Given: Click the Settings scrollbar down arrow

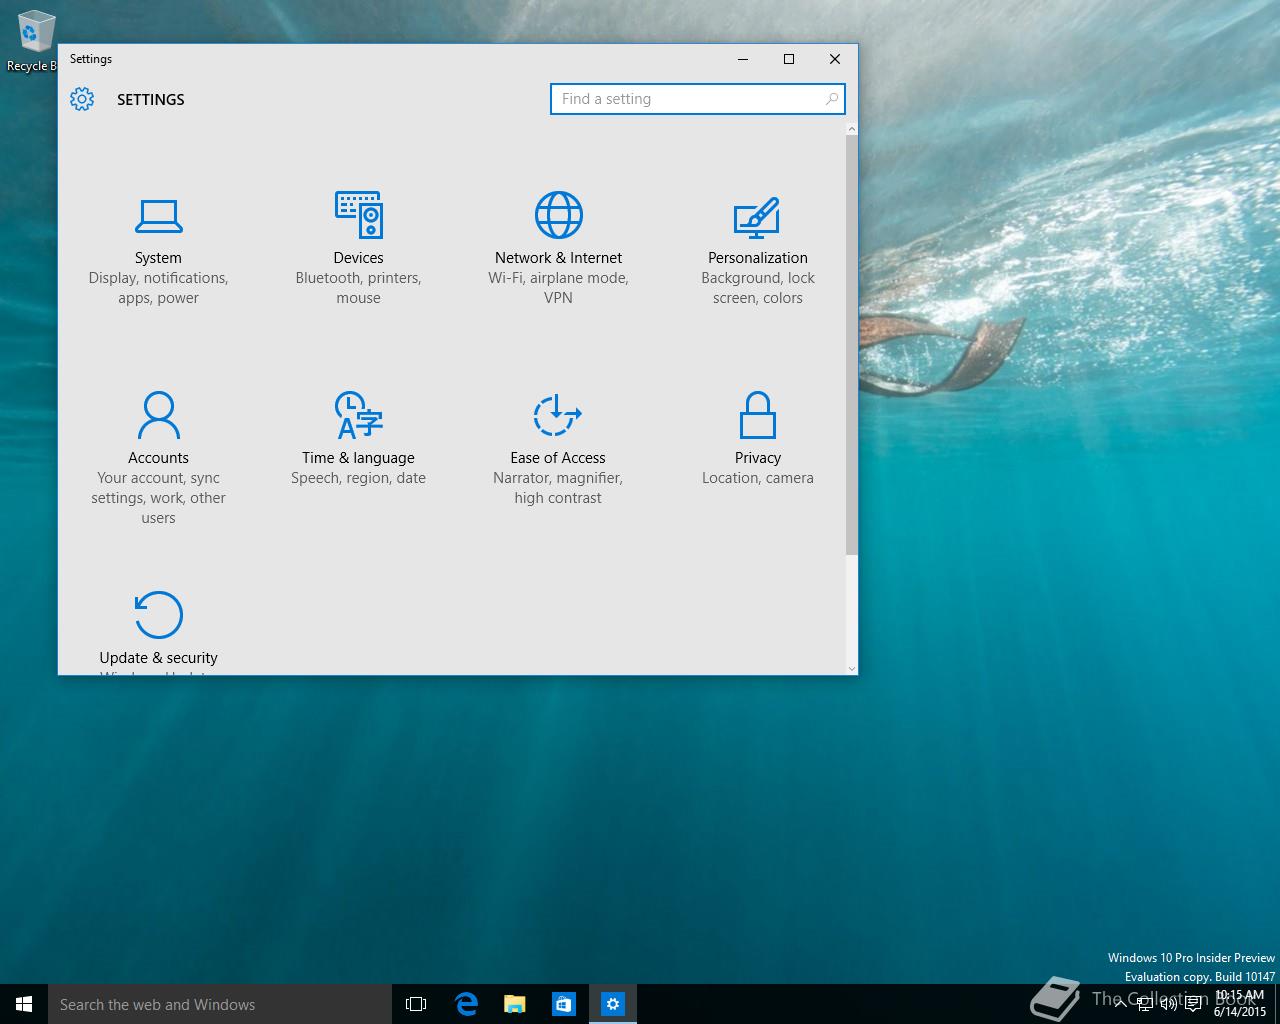Looking at the screenshot, I should (x=852, y=668).
